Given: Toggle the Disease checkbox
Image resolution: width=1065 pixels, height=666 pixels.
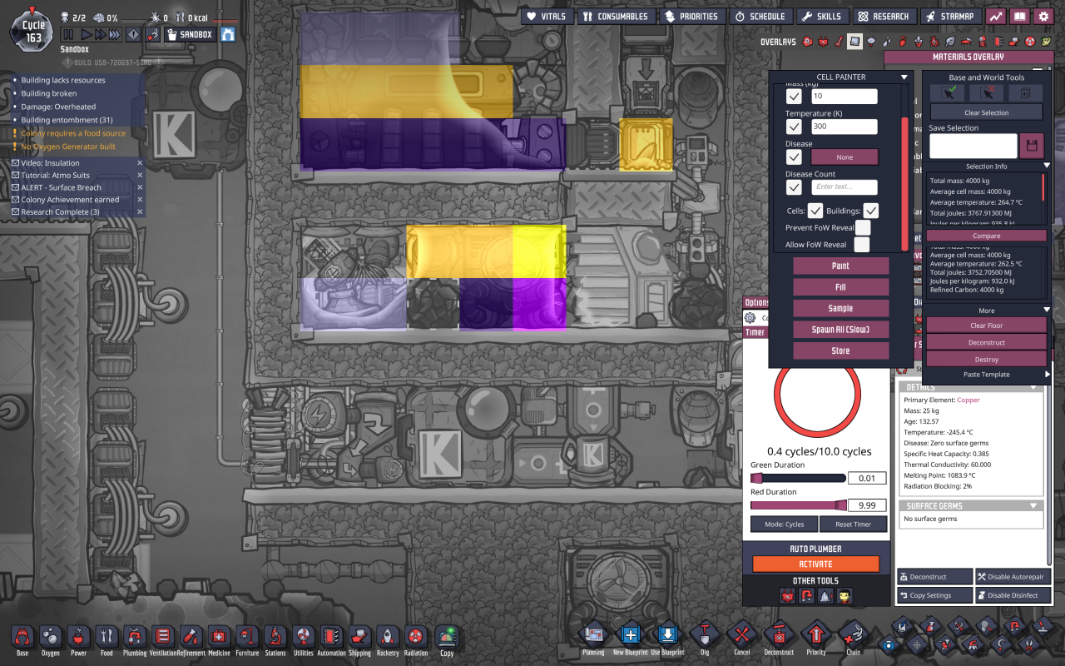Looking at the screenshot, I should click(793, 157).
